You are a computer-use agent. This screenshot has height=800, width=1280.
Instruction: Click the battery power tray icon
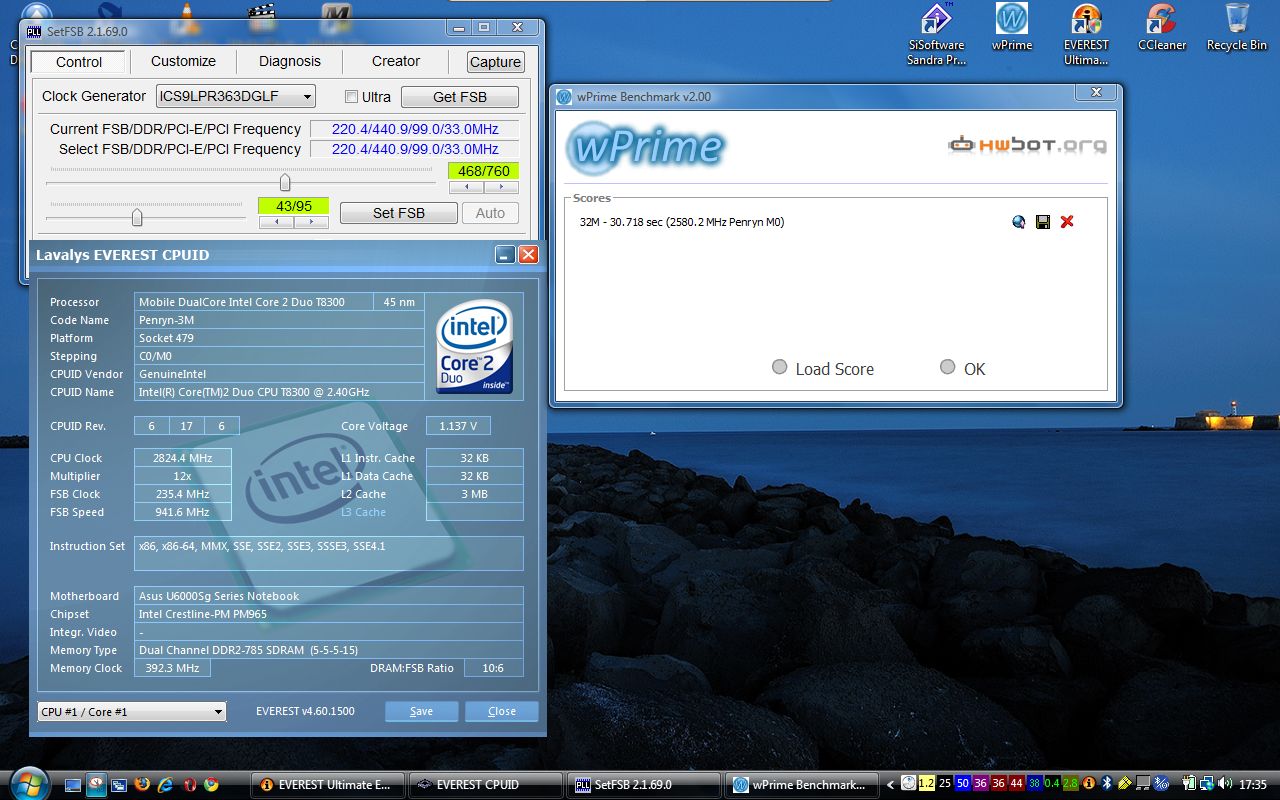(x=1191, y=784)
